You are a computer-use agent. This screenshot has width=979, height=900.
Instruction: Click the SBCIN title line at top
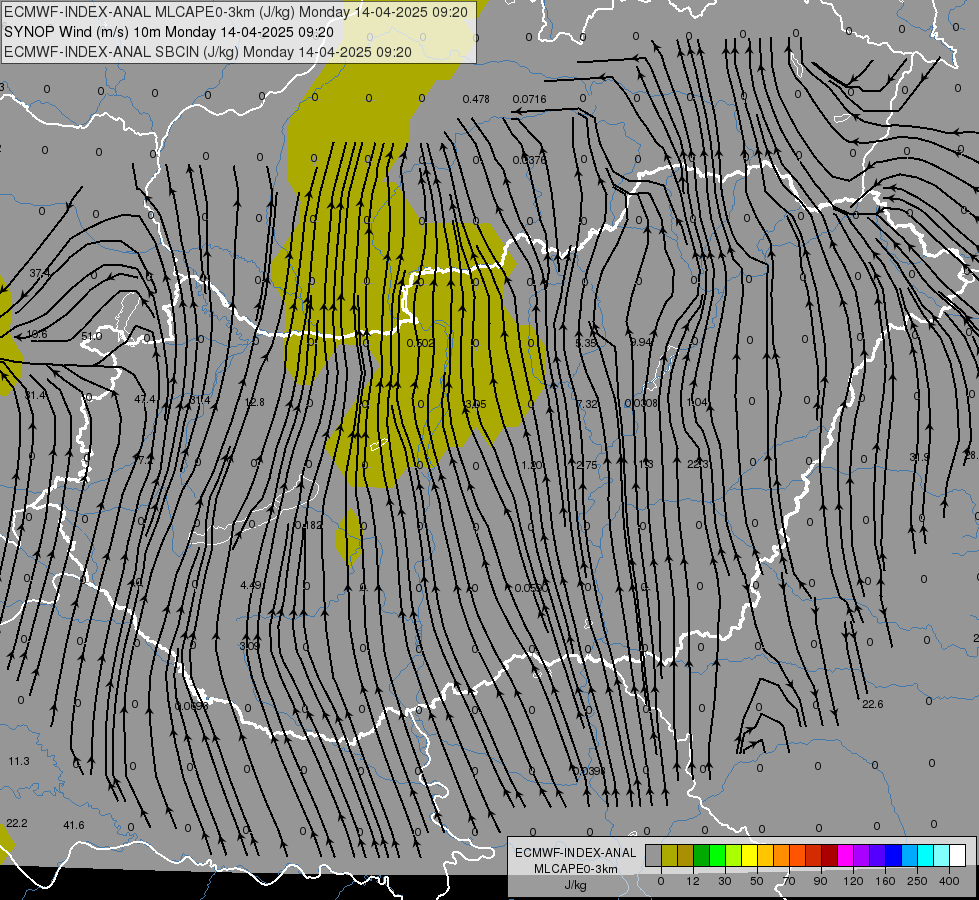tap(208, 52)
